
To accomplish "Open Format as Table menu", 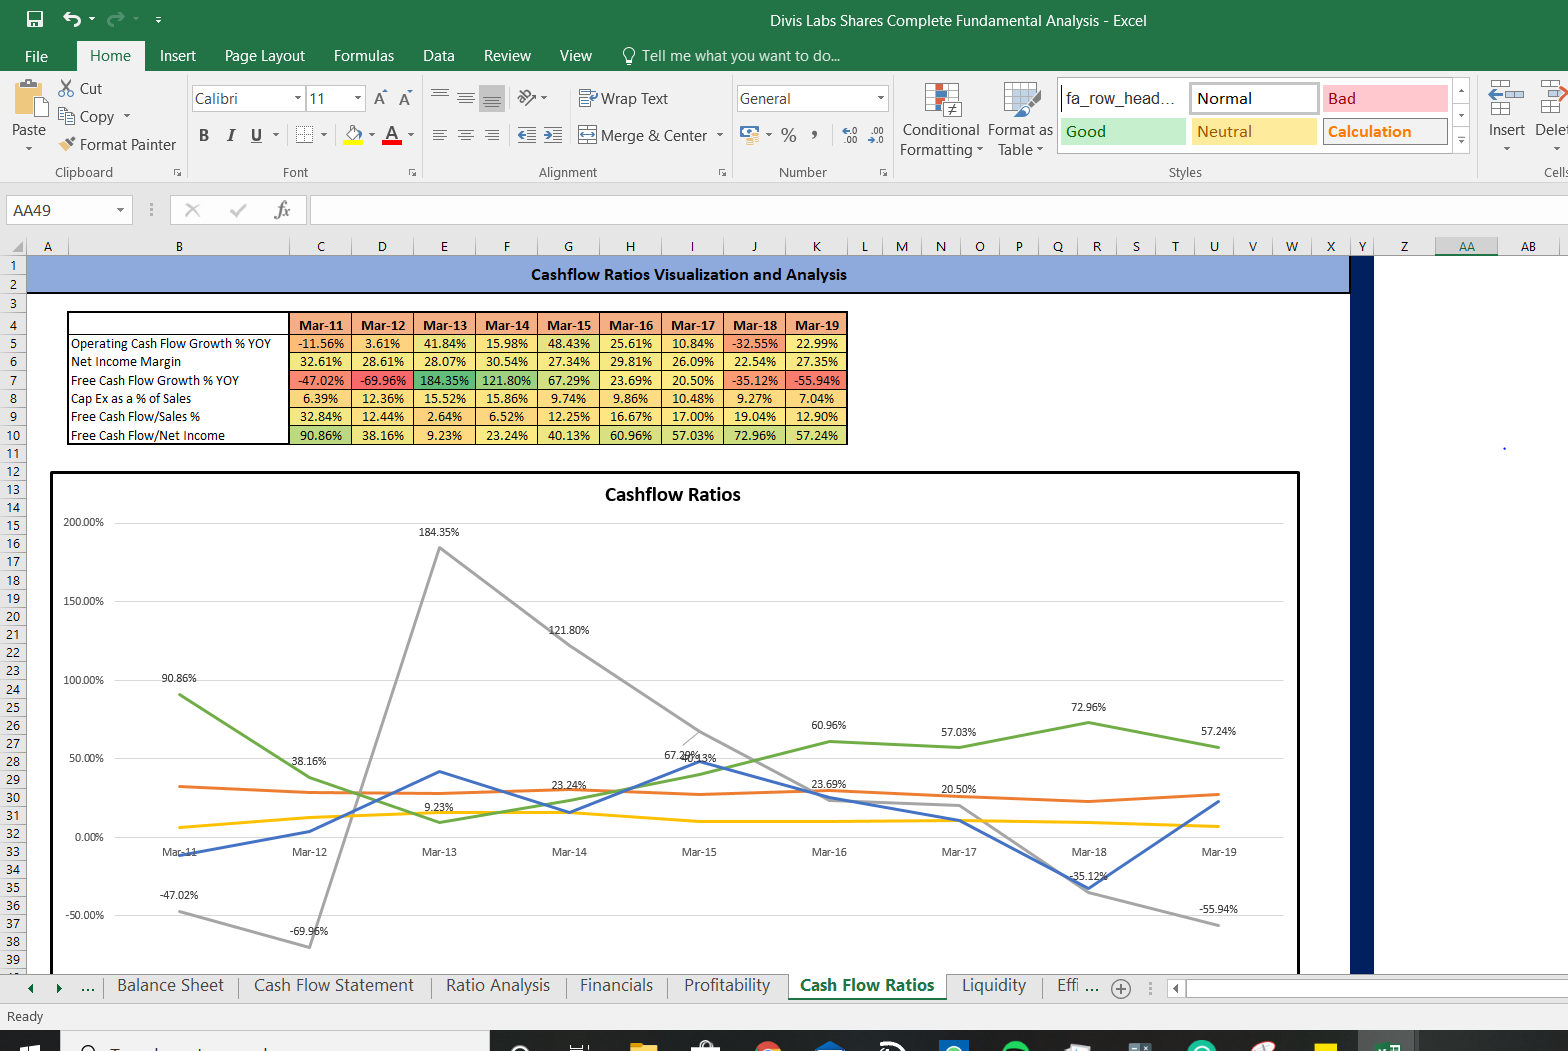I will point(1020,120).
